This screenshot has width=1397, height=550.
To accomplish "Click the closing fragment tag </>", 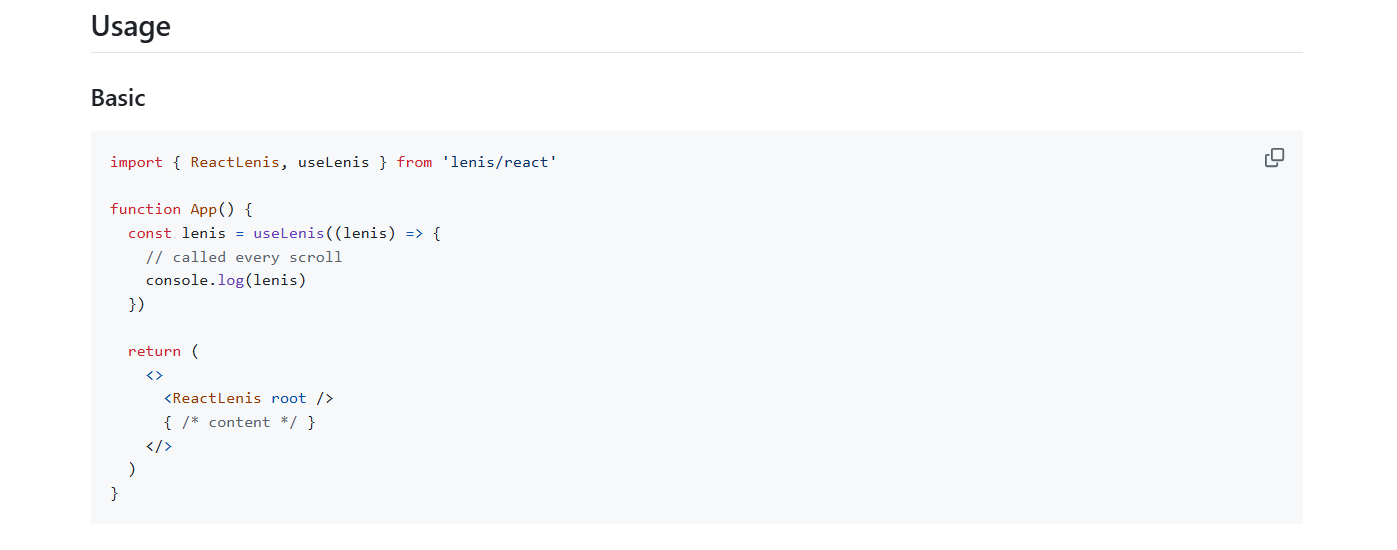I will point(159,446).
